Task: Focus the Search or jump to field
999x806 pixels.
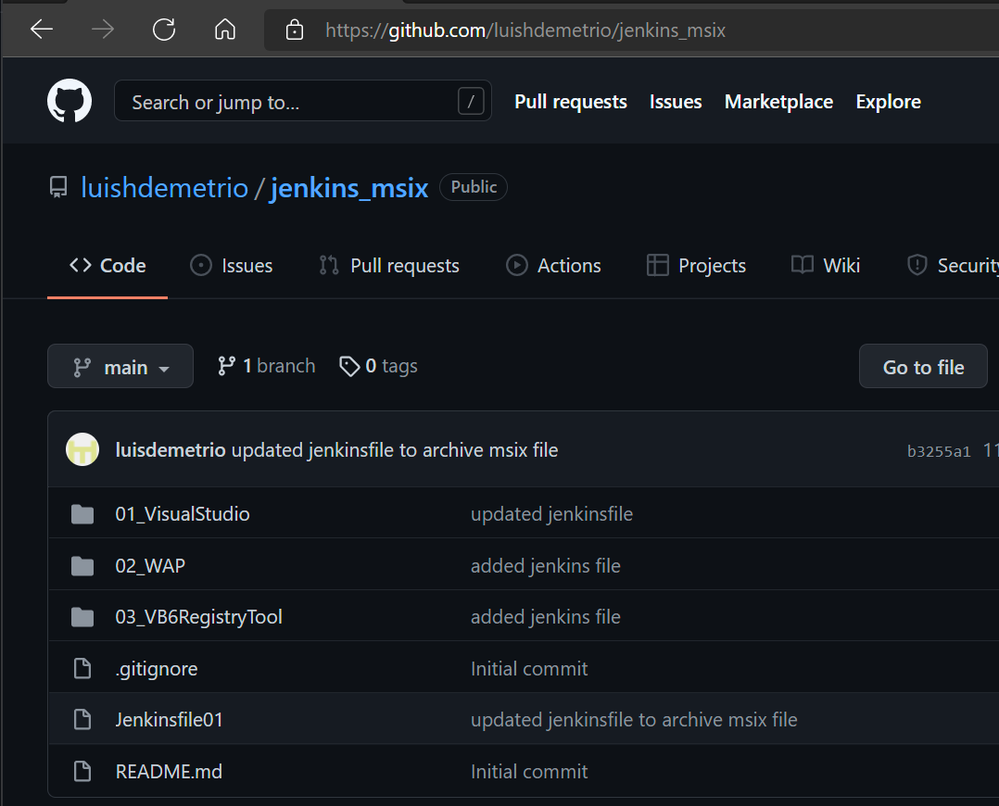Action: tap(303, 101)
